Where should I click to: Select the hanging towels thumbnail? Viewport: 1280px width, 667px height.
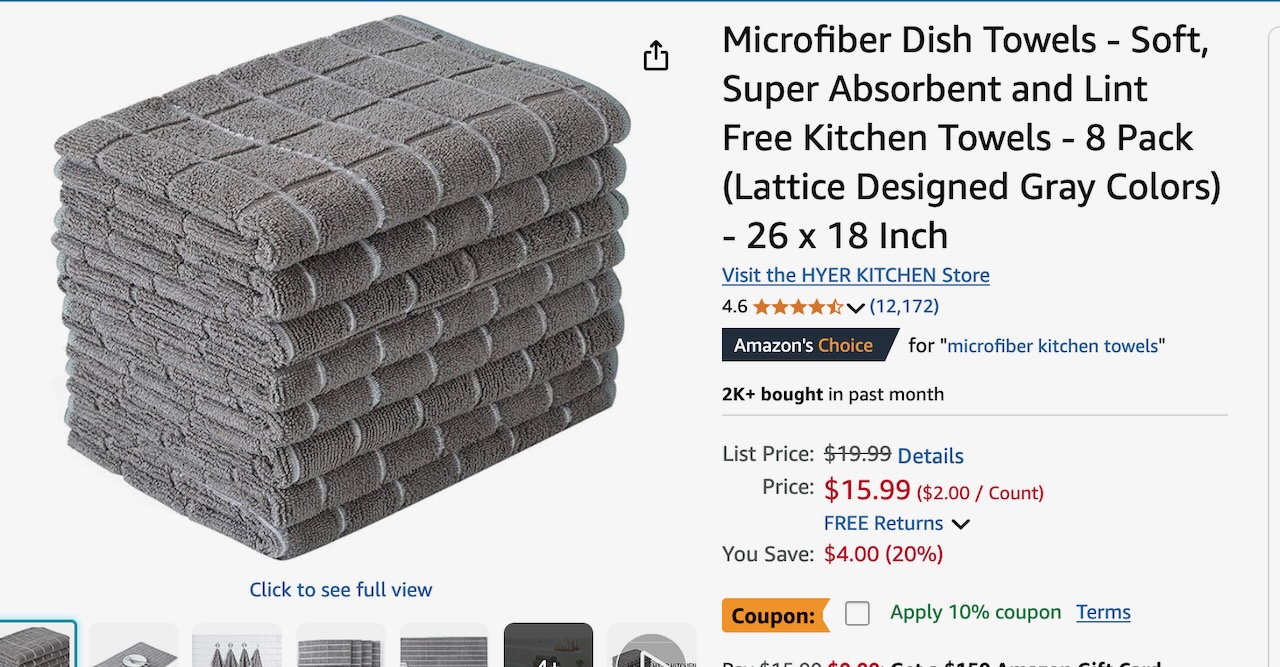tap(238, 645)
